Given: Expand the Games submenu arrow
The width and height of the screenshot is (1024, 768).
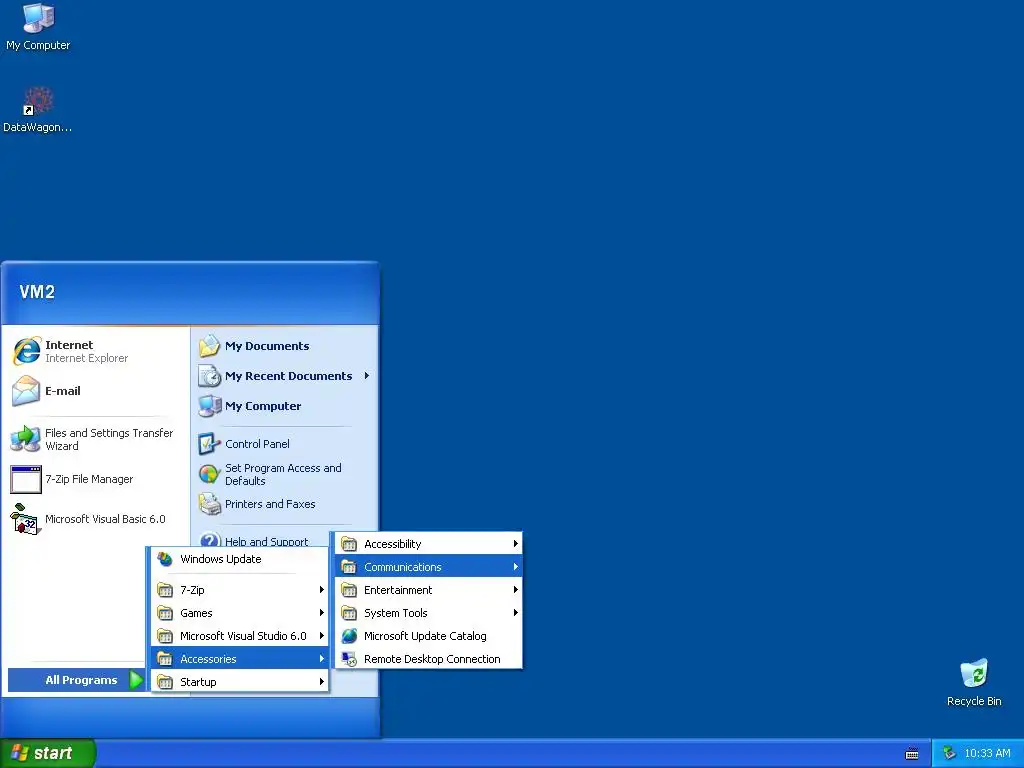Looking at the screenshot, I should coord(321,613).
